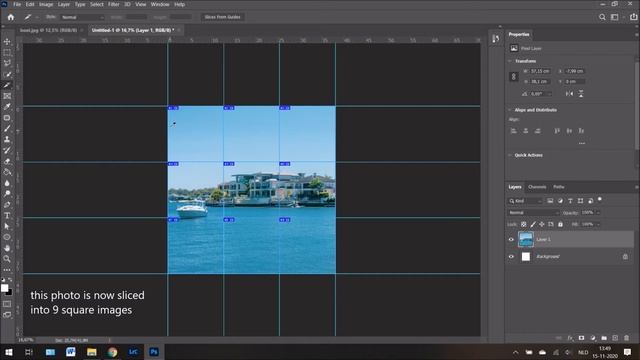Toggle pixel layer filter in Layers
Viewport: 640px width, 360px height.
(x=550, y=201)
